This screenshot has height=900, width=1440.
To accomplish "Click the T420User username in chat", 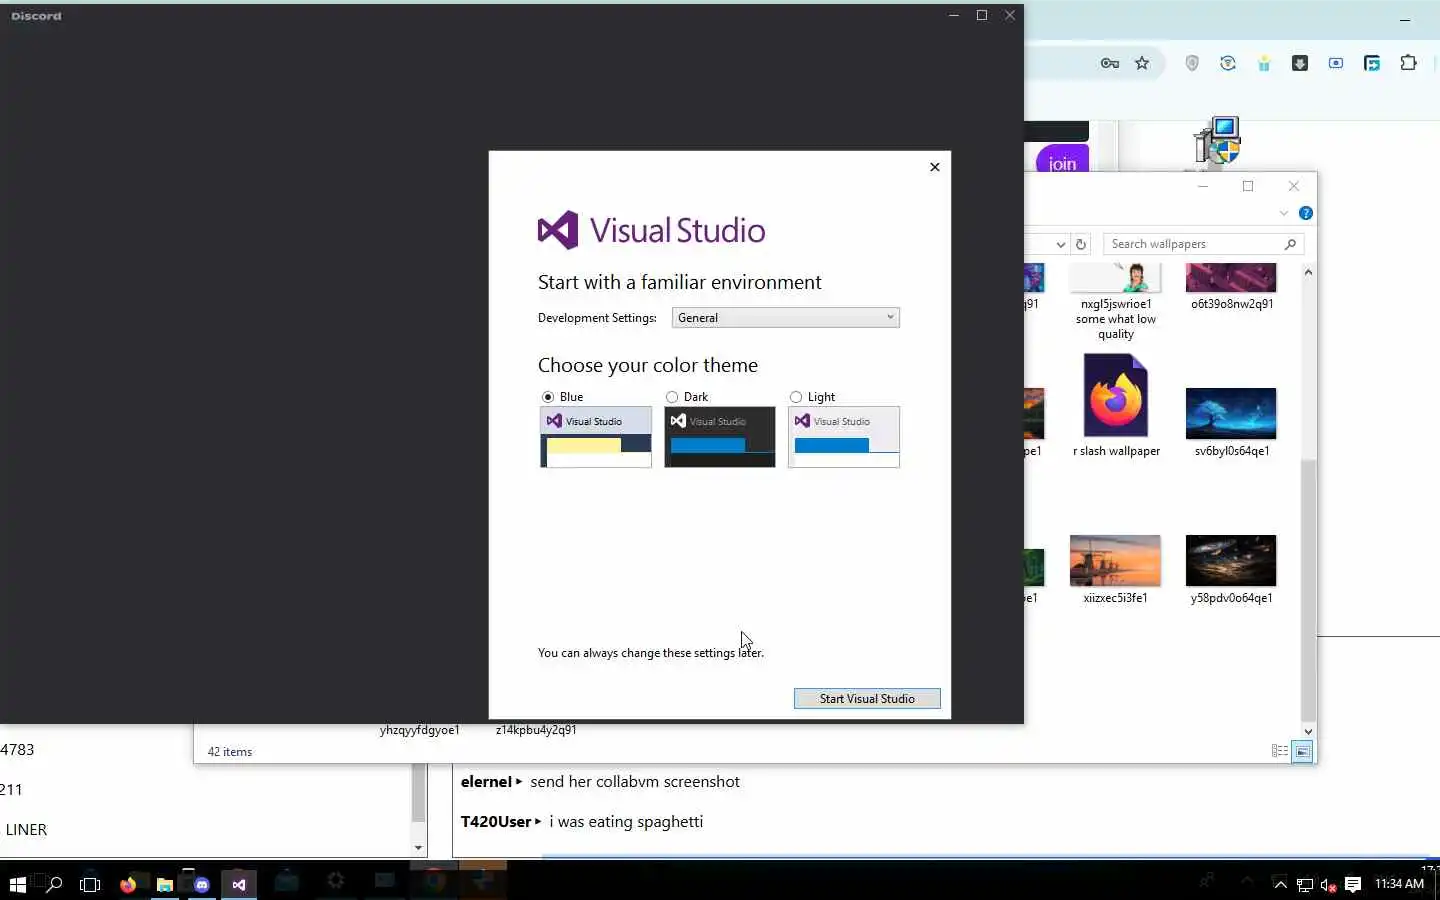I will coord(496,822).
